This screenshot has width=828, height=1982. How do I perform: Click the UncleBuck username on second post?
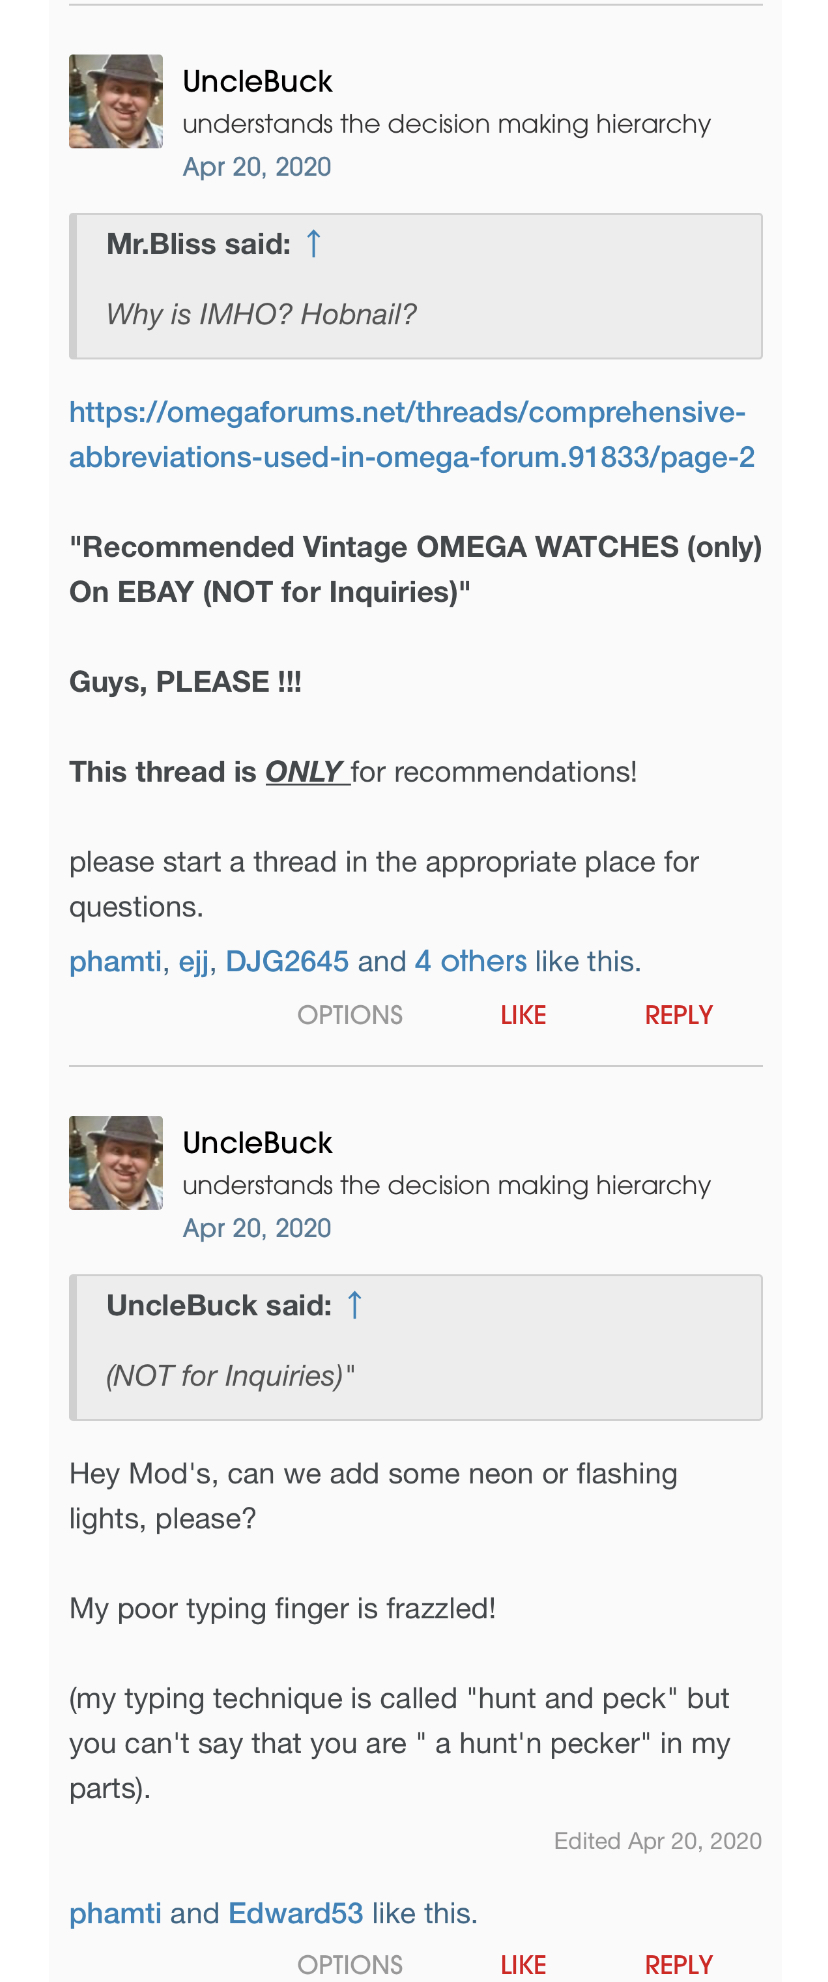(x=257, y=1142)
